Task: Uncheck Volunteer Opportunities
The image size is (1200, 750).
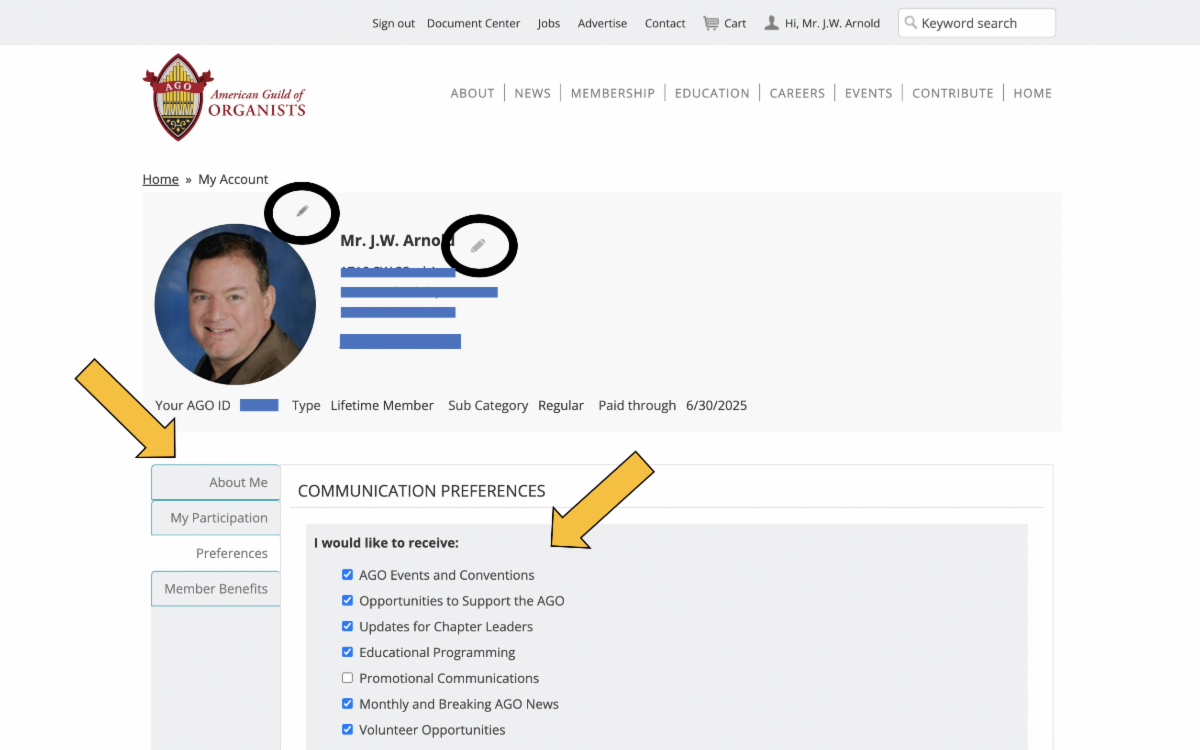Action: click(x=347, y=730)
